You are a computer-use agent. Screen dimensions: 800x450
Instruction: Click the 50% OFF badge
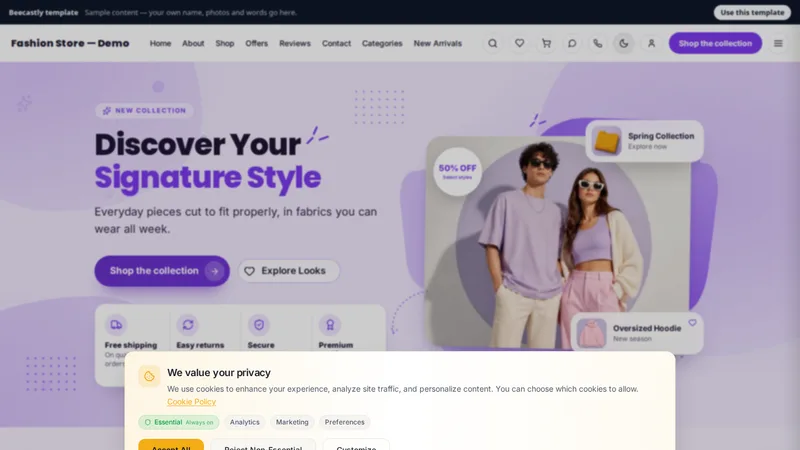click(457, 171)
